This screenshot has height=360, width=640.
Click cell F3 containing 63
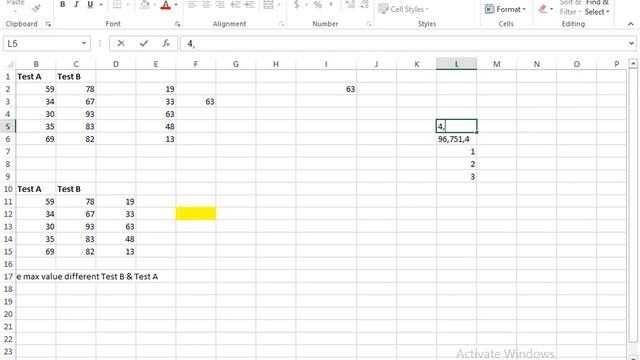click(x=196, y=102)
